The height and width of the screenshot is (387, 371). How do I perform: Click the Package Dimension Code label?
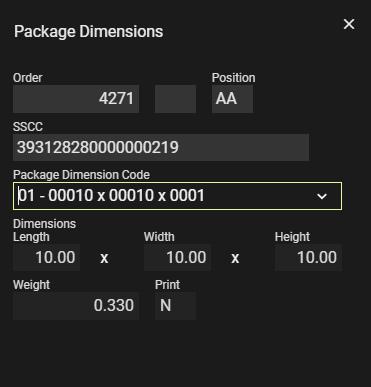click(x=81, y=175)
